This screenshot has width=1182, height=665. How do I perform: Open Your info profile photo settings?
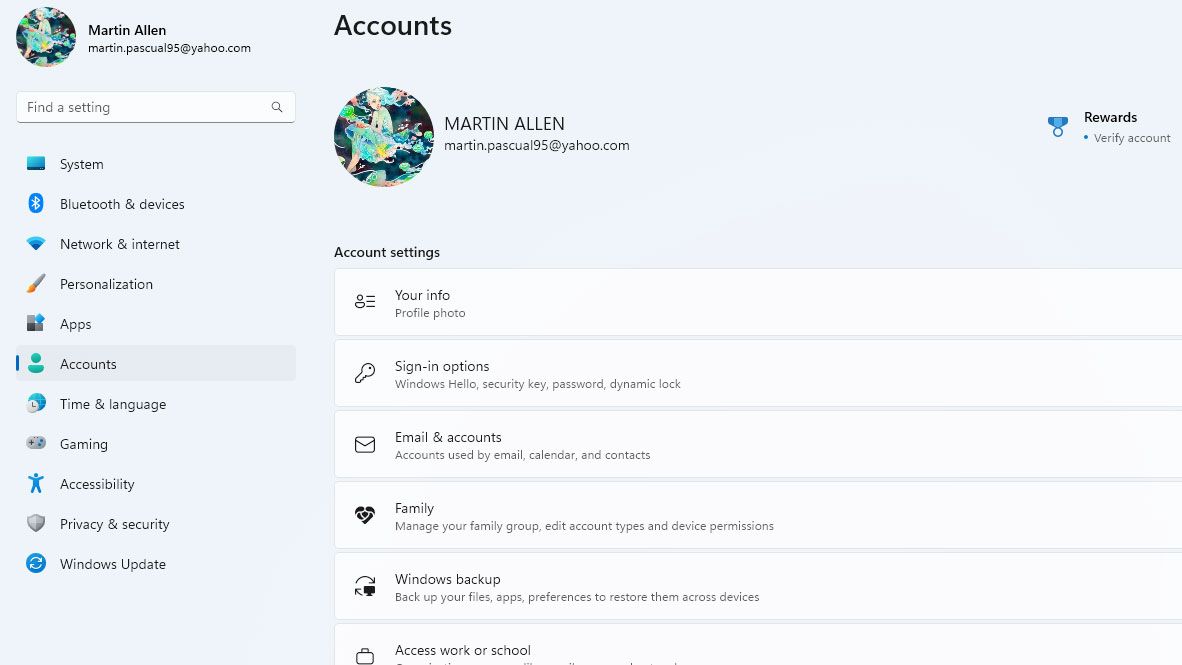coord(757,302)
